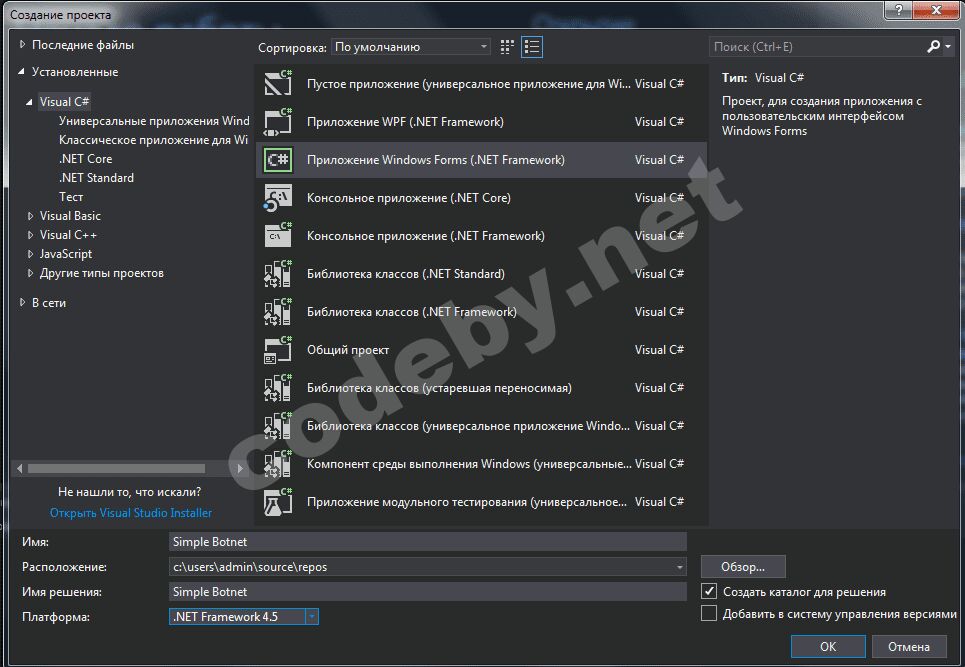Click the Общий проект template icon
The width and height of the screenshot is (965, 667).
[278, 349]
